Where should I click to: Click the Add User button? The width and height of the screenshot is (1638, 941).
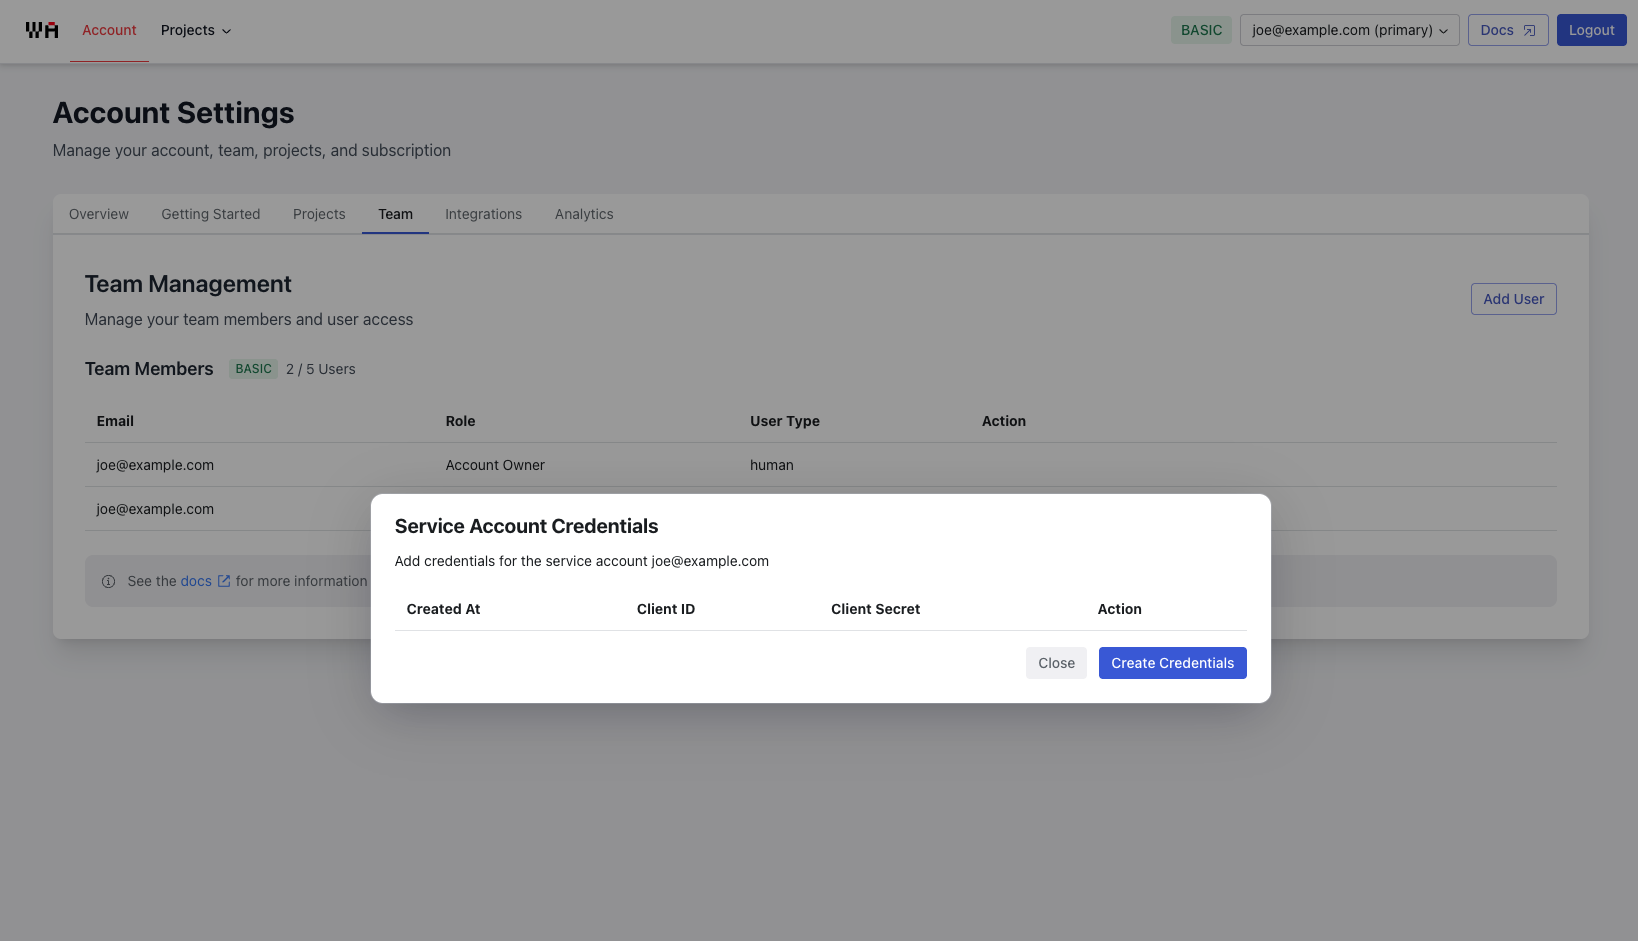[1513, 299]
